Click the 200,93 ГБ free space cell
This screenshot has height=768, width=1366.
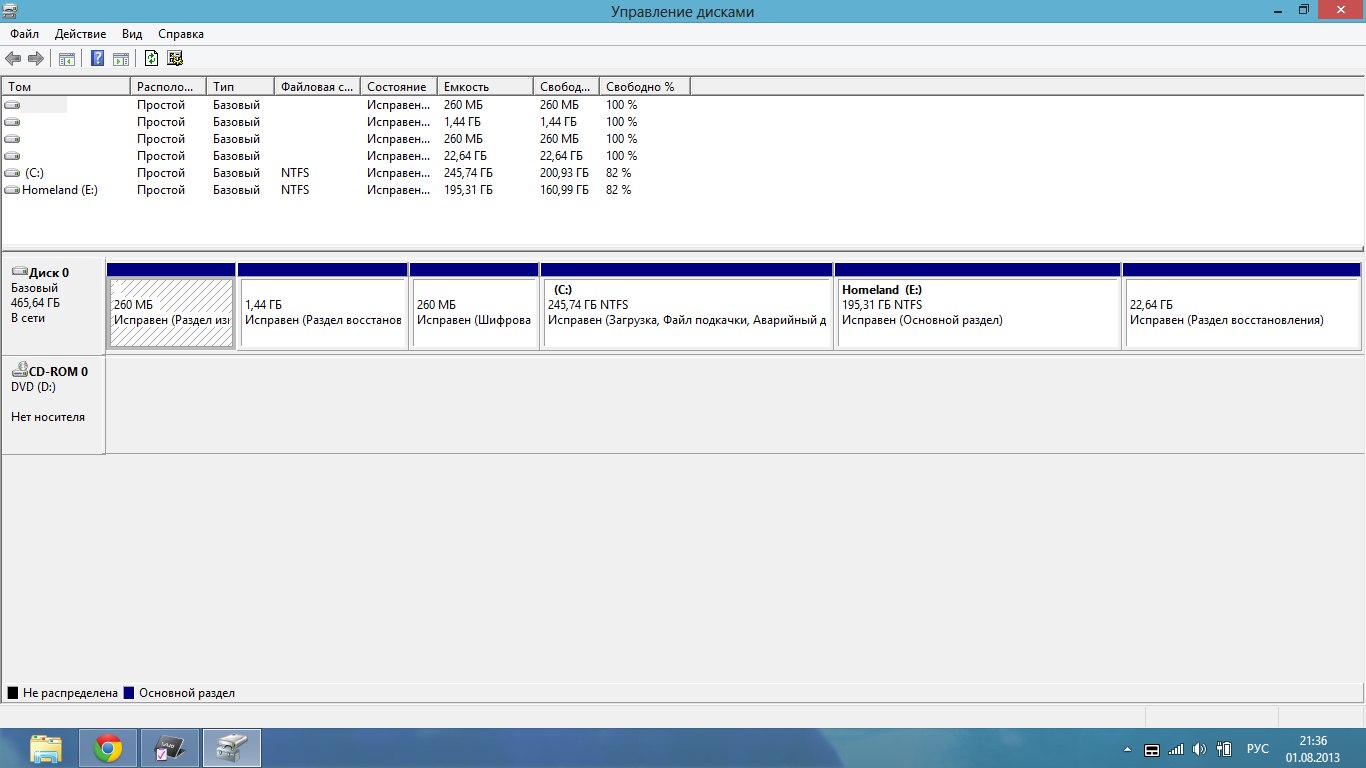click(565, 173)
